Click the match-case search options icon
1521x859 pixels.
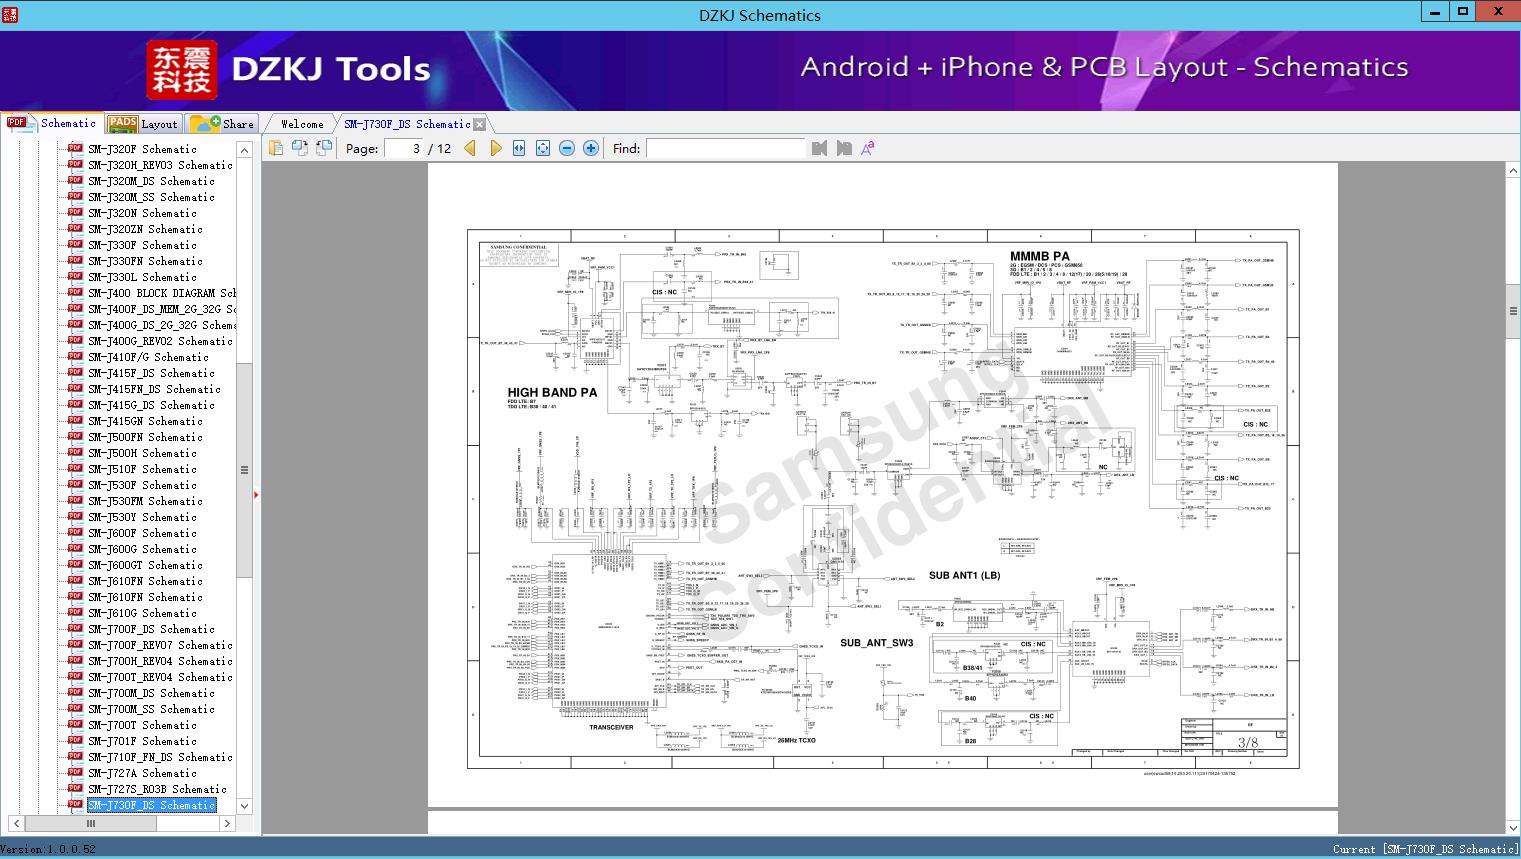(867, 148)
